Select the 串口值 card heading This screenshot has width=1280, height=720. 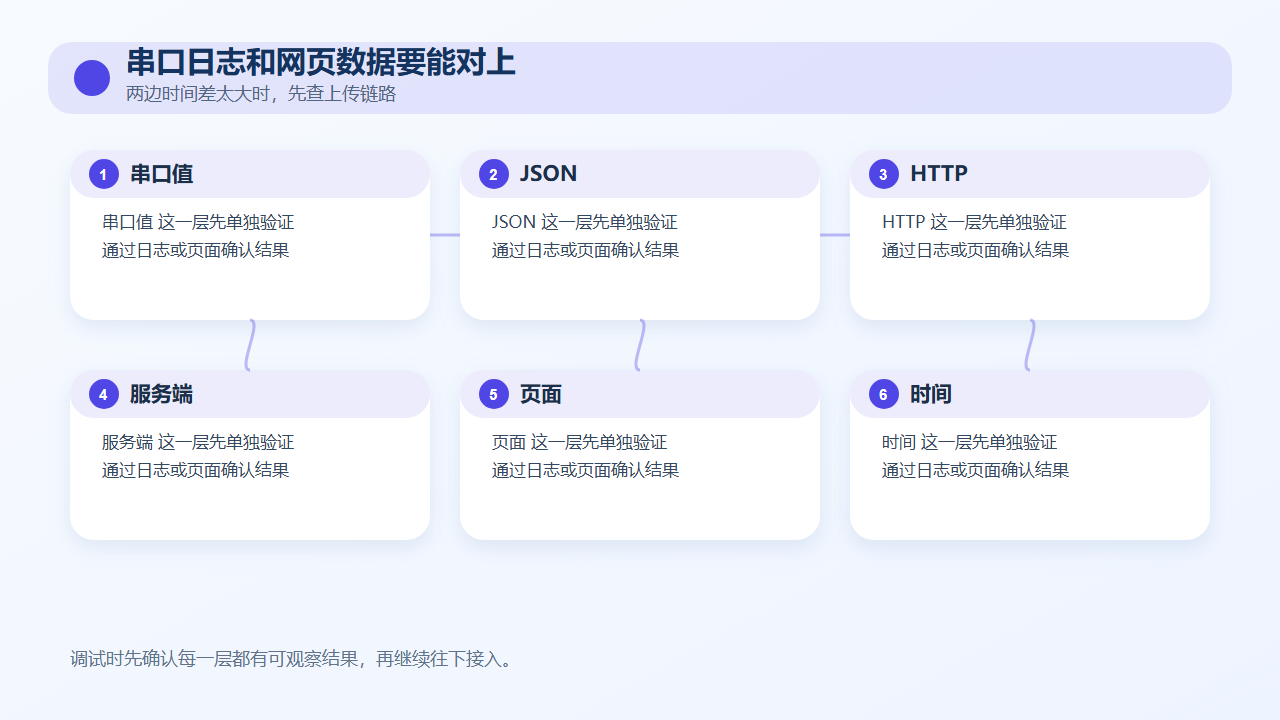161,174
